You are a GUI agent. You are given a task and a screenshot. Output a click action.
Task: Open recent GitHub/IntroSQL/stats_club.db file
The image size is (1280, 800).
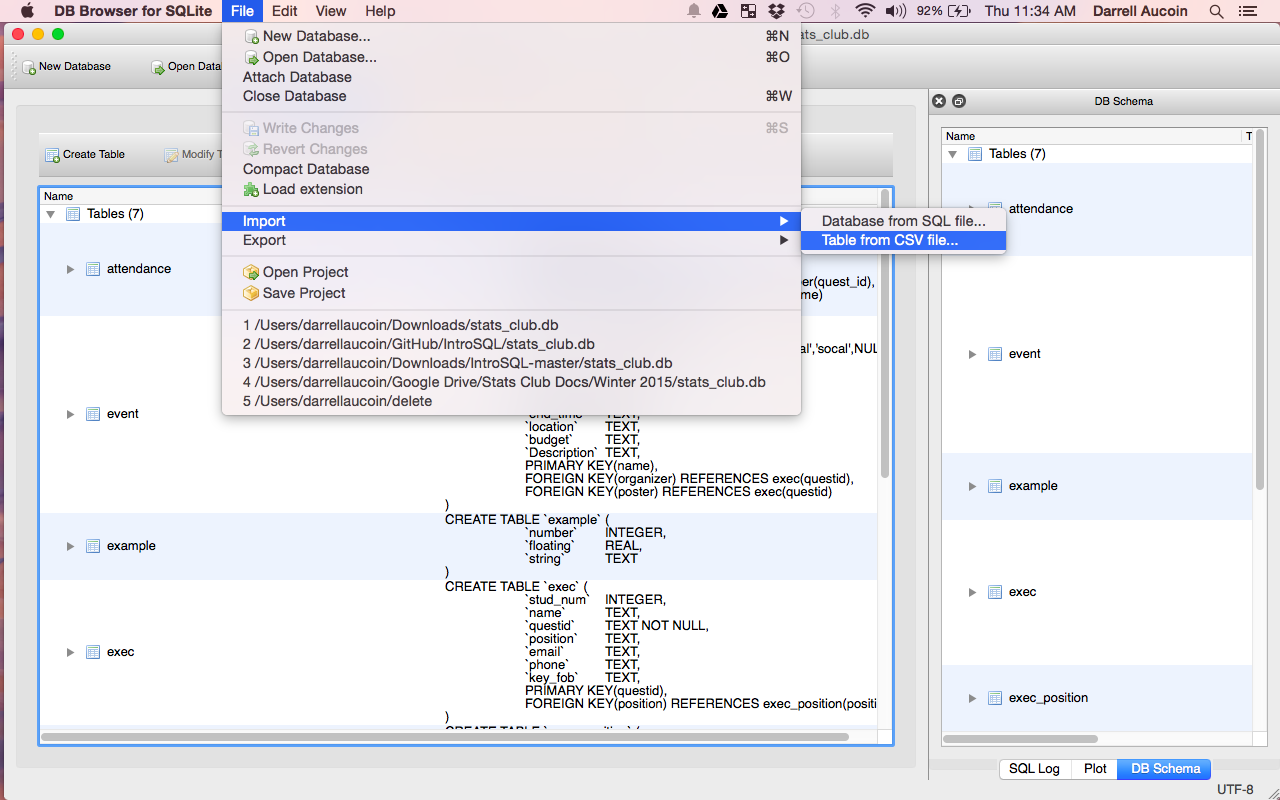coord(511,344)
